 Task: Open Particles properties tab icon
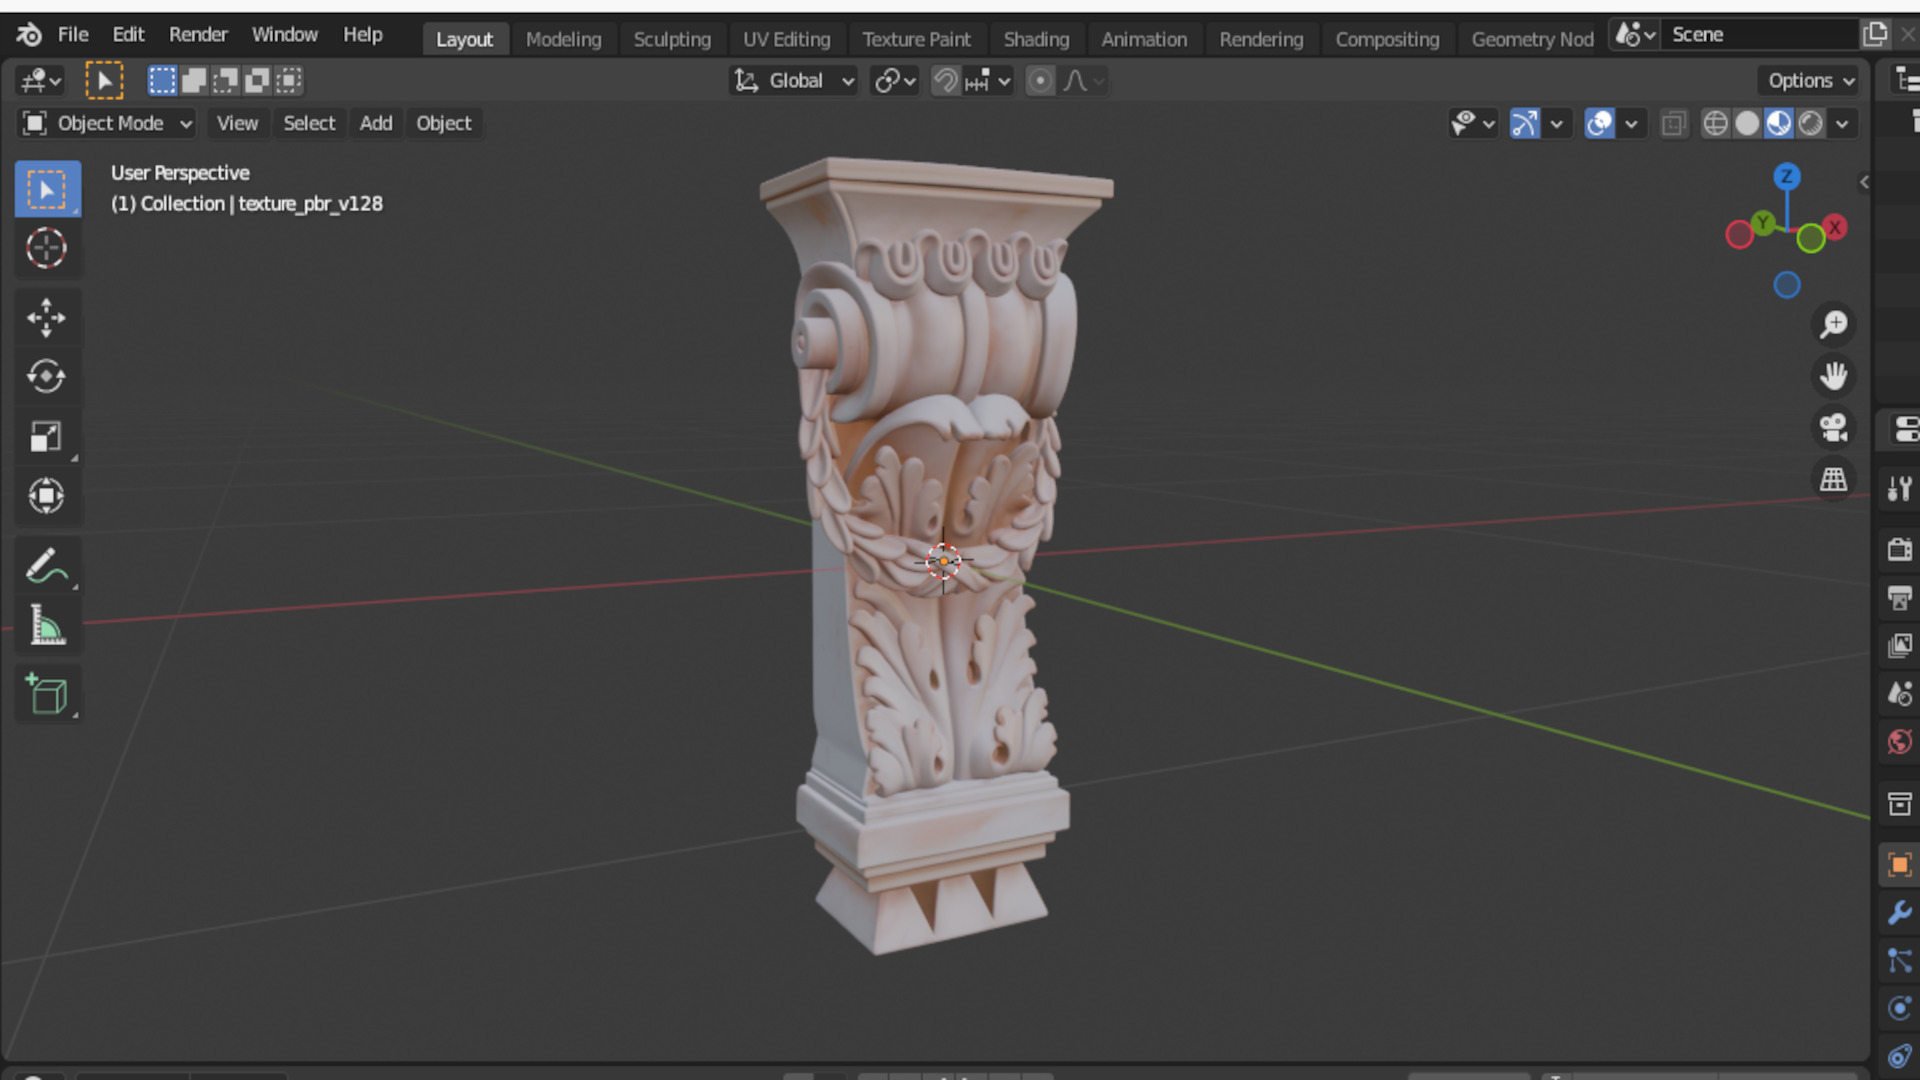[1899, 961]
